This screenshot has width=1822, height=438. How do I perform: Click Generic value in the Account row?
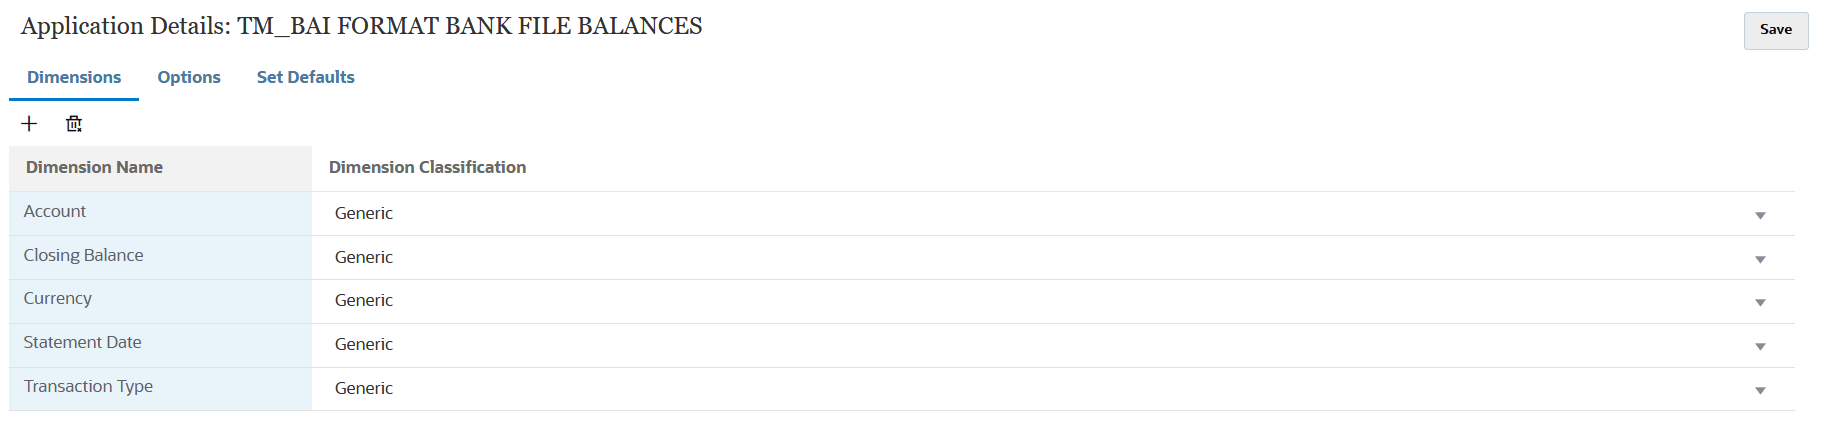364,214
